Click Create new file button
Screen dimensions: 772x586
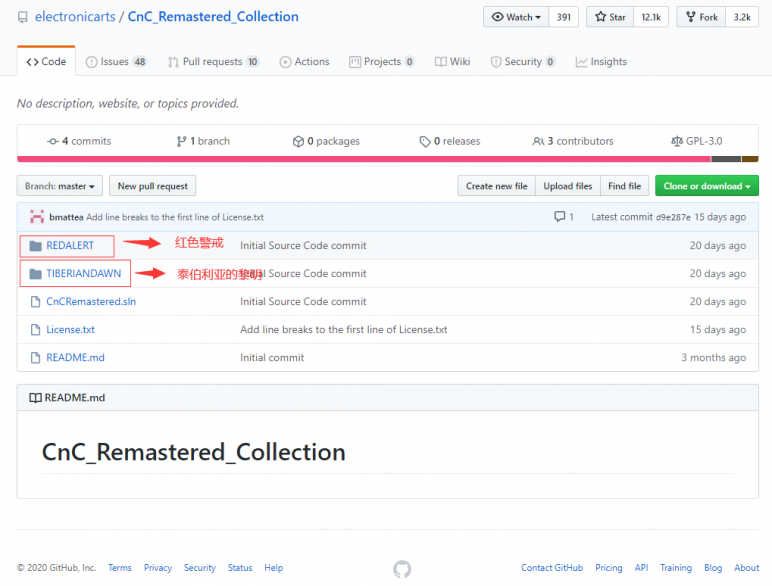point(496,186)
